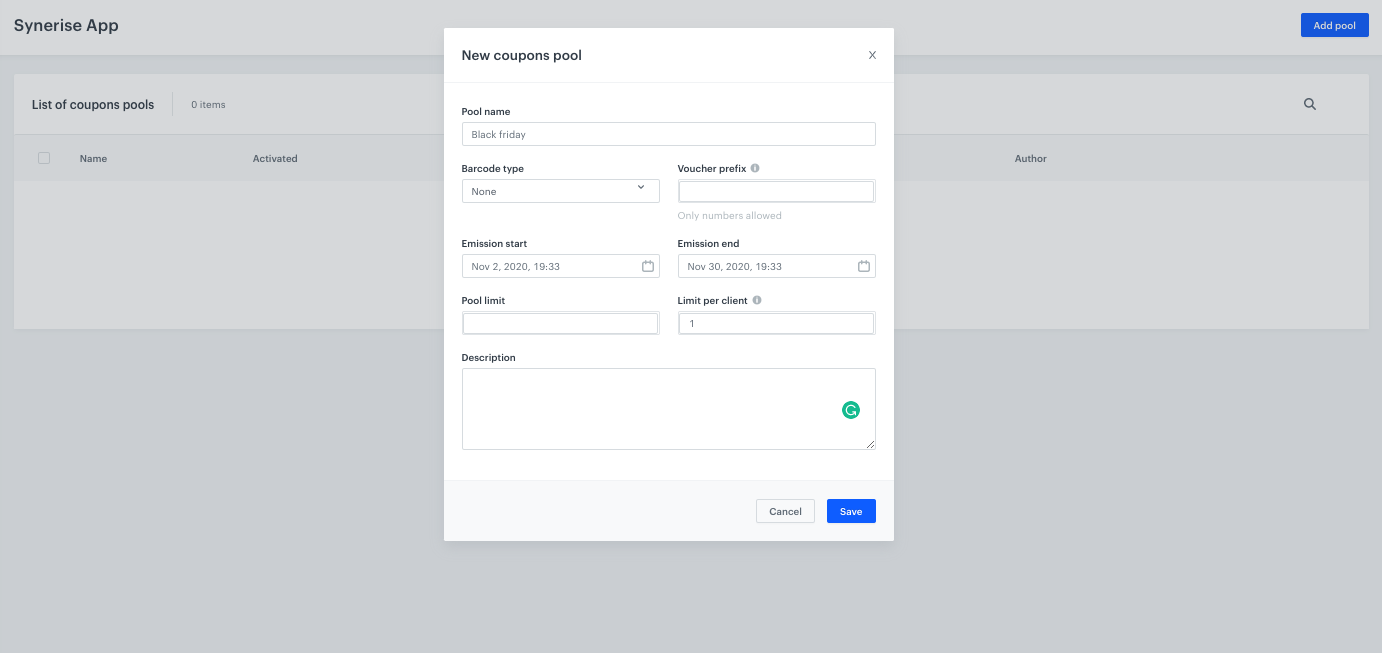
Task: Close the New coupons pool dialog
Action: (x=871, y=55)
